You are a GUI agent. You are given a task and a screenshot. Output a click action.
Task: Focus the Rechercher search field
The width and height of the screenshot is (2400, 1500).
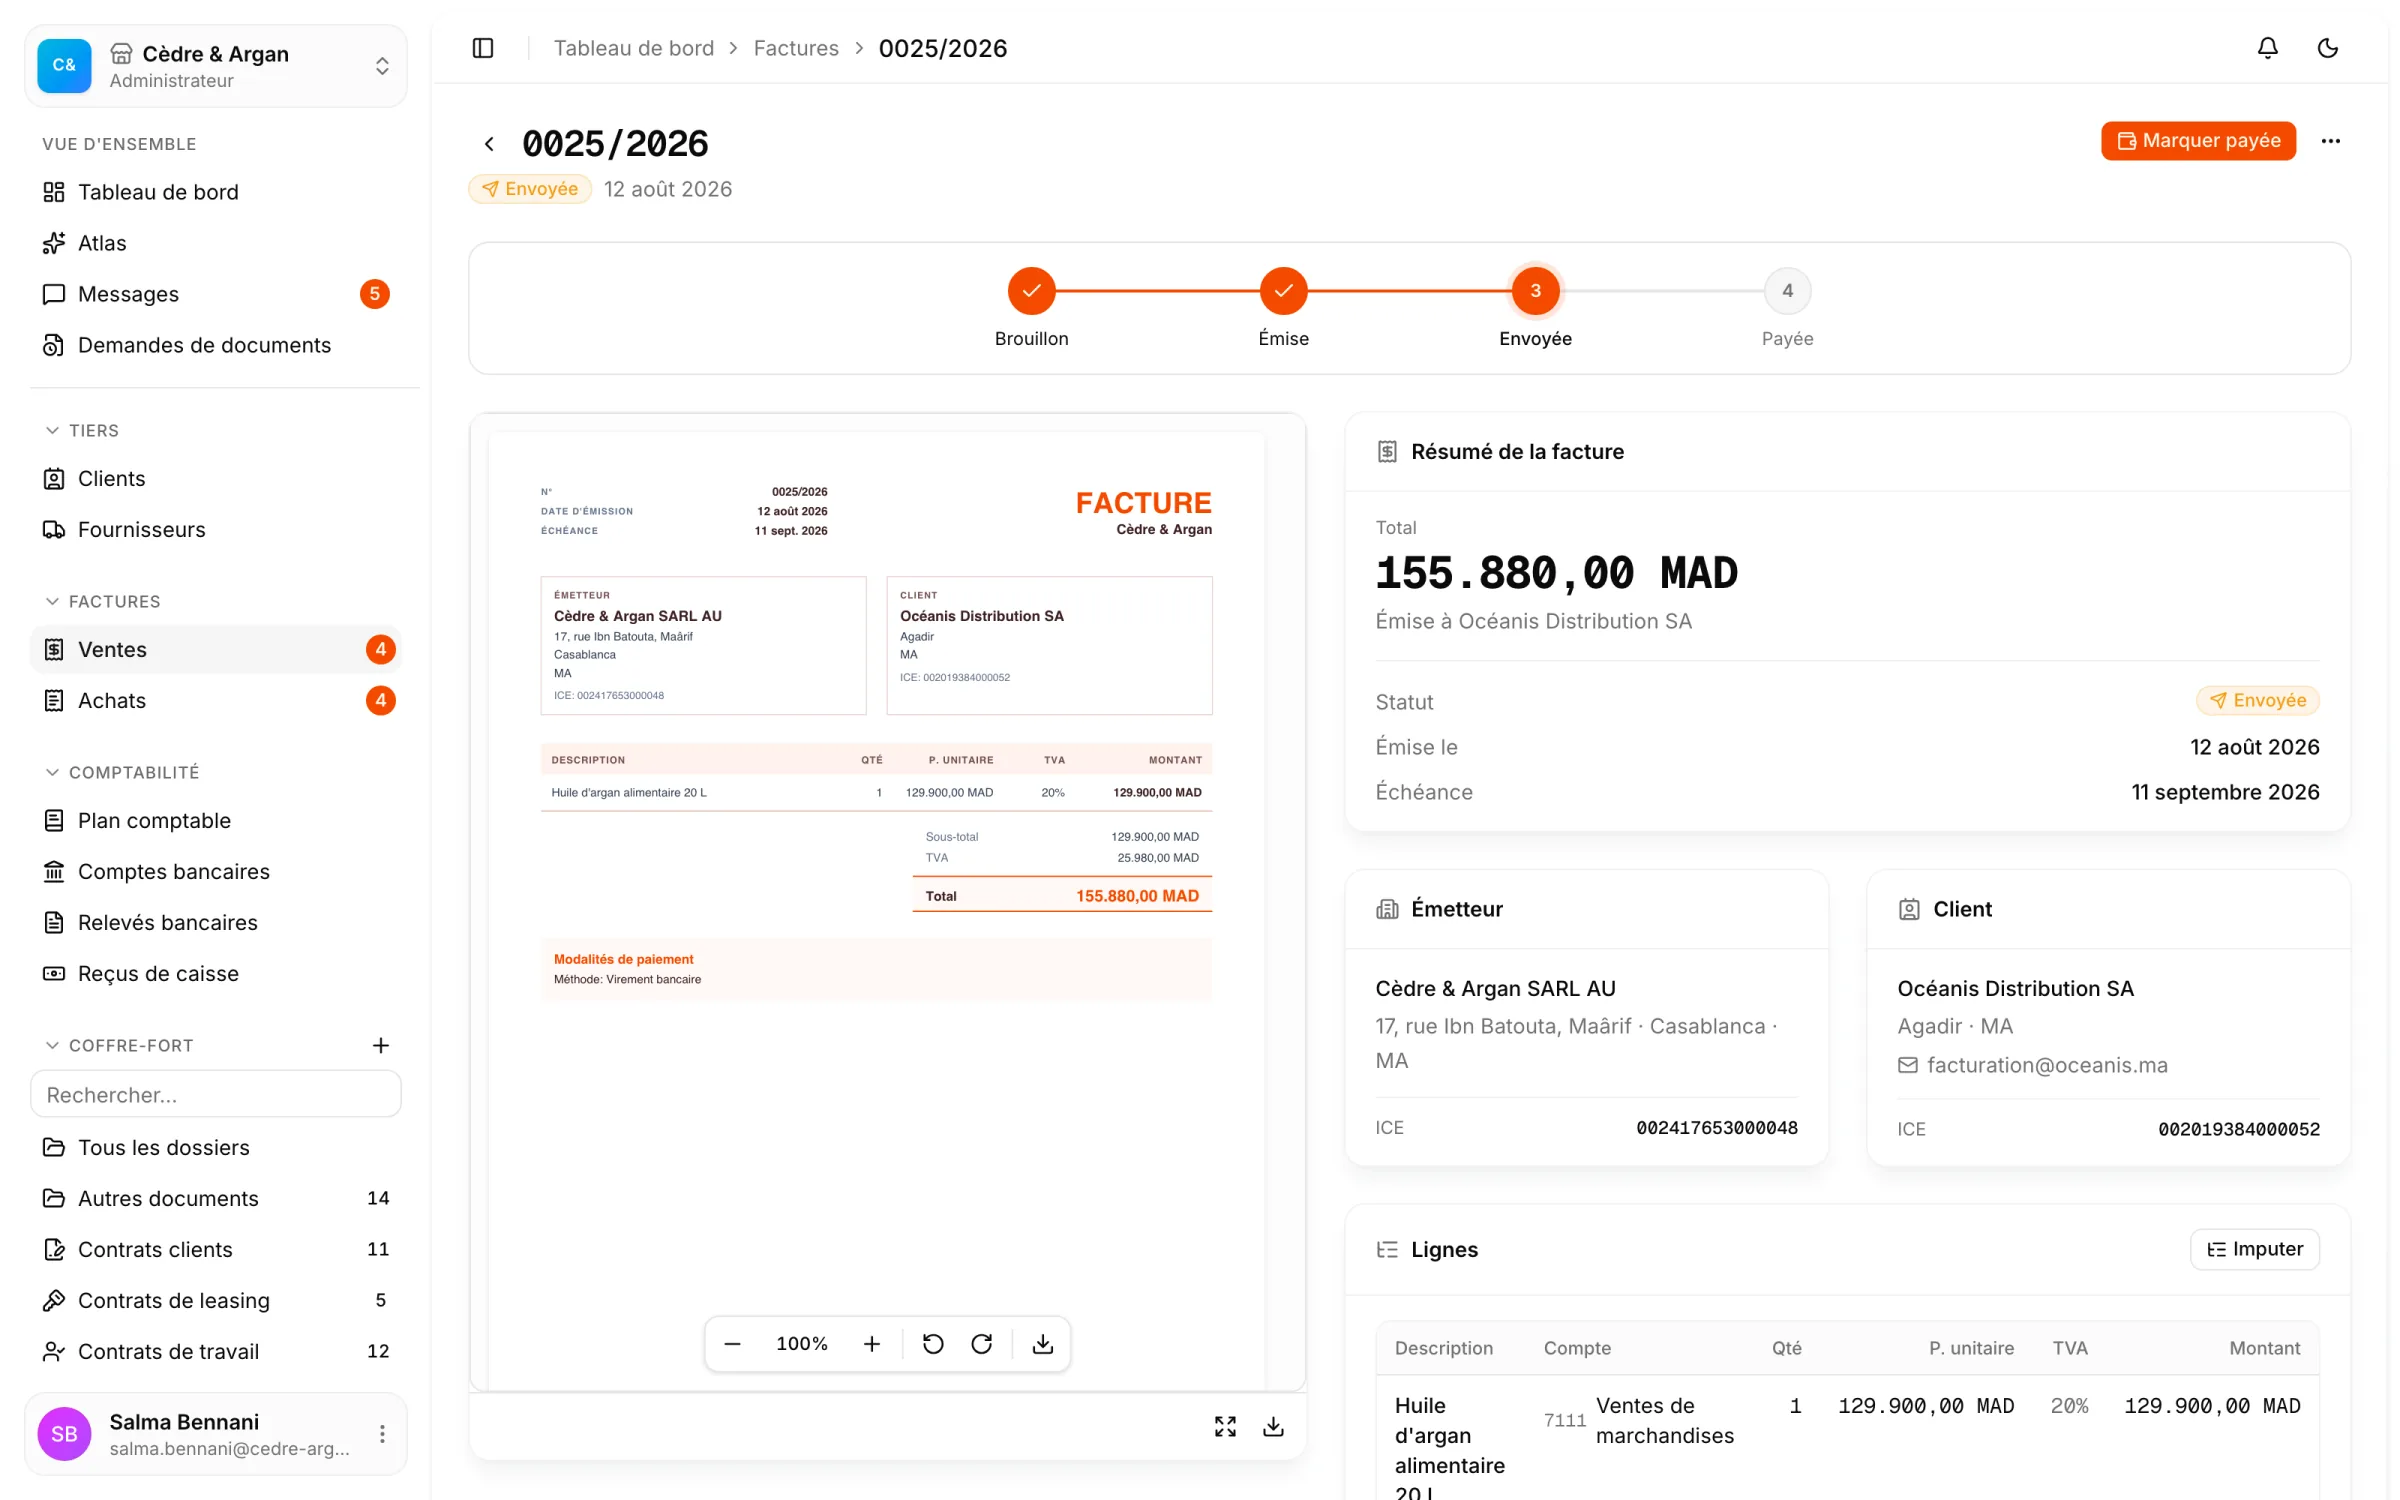(x=216, y=1095)
